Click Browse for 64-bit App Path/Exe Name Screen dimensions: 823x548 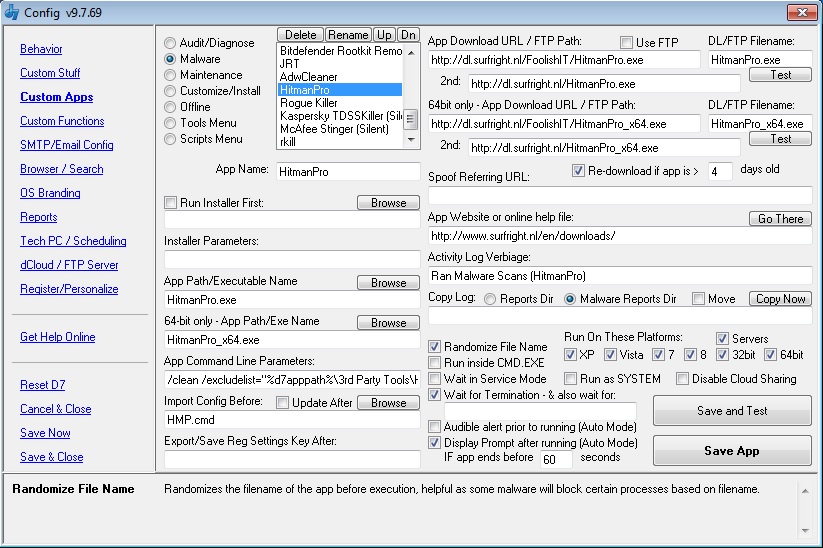388,322
